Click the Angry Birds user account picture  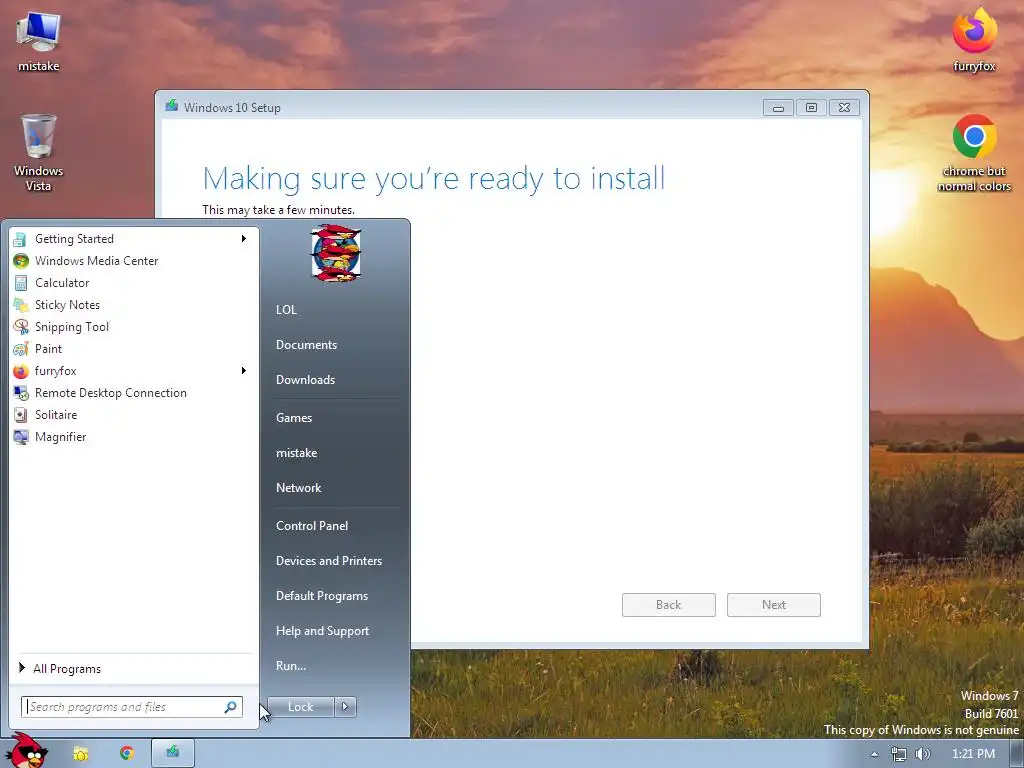pos(336,253)
